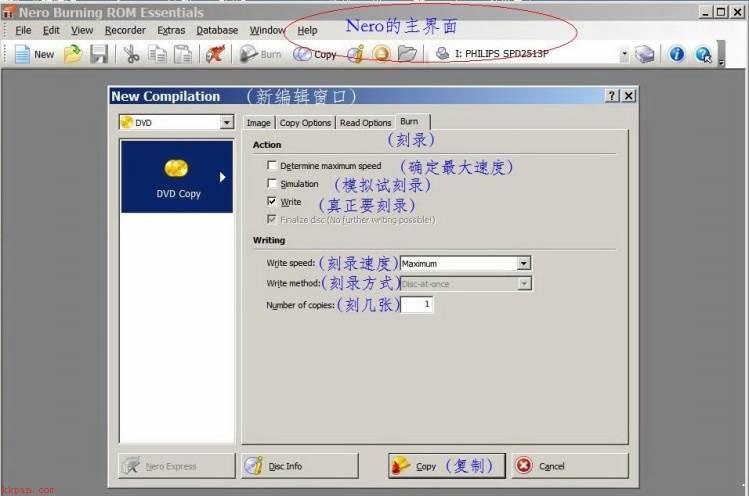The height and width of the screenshot is (496, 749).
Task: Toggle the Finalize disc checkbox
Action: [271, 219]
